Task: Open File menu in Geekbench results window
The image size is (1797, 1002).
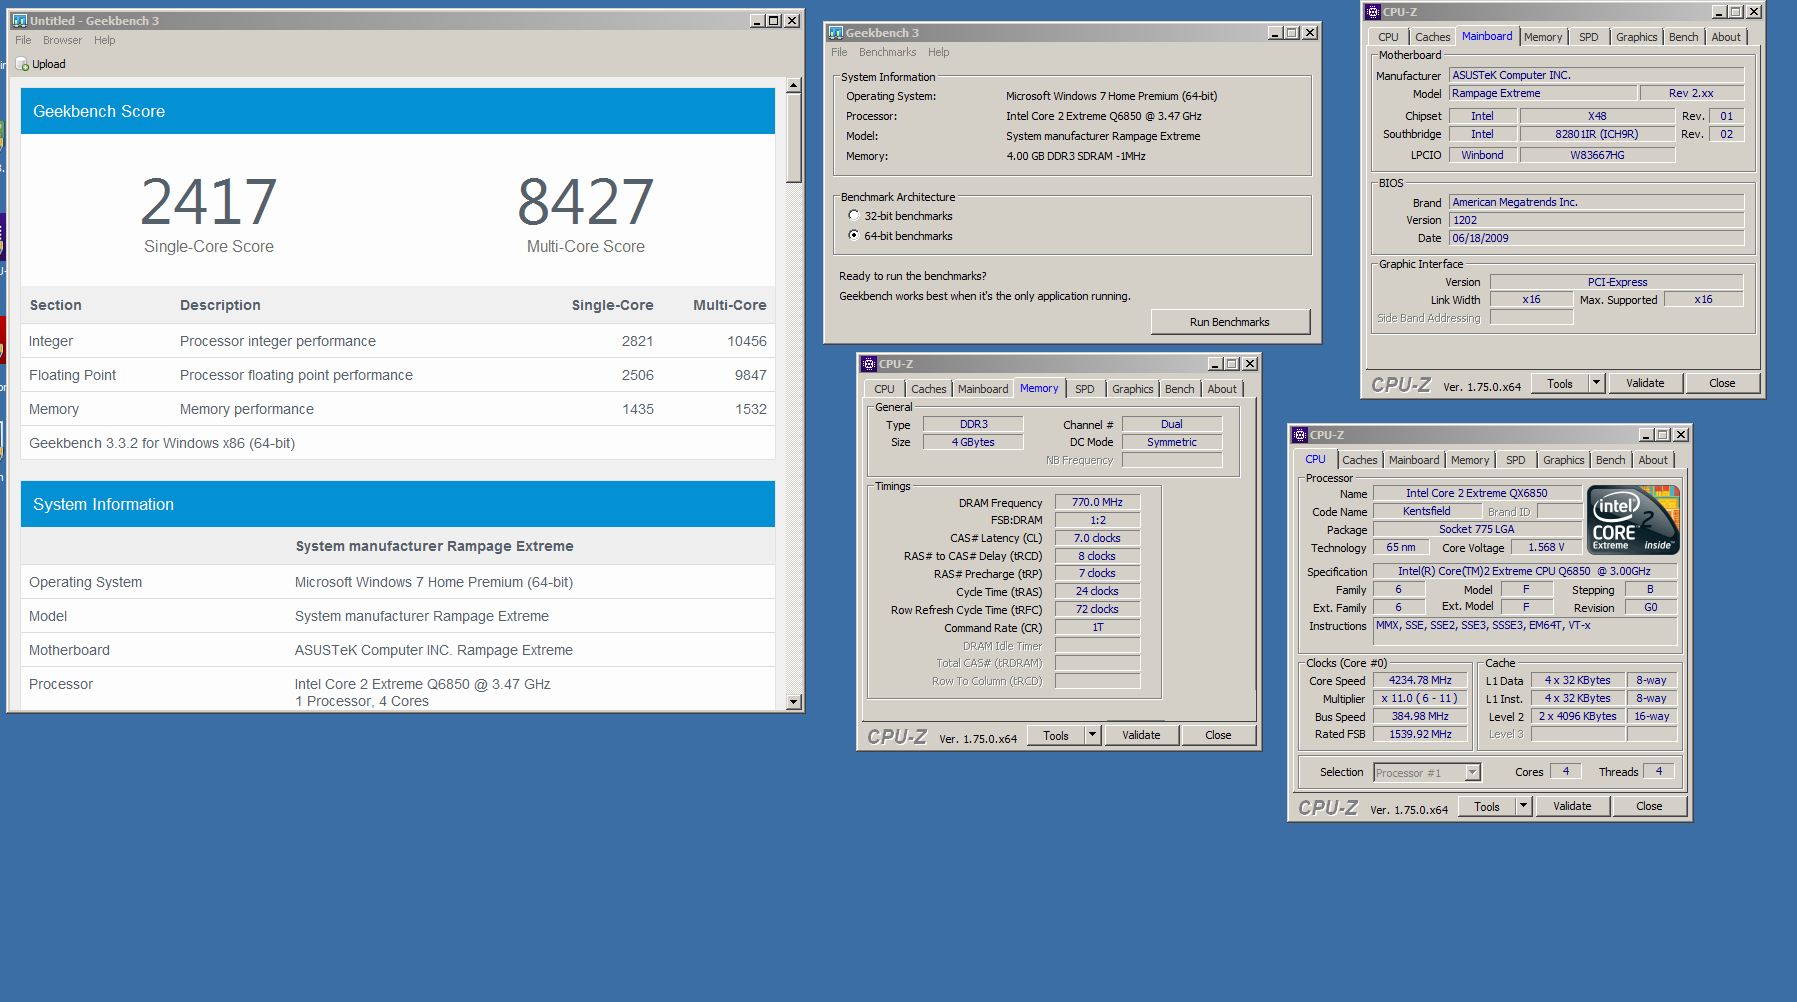Action: point(23,40)
